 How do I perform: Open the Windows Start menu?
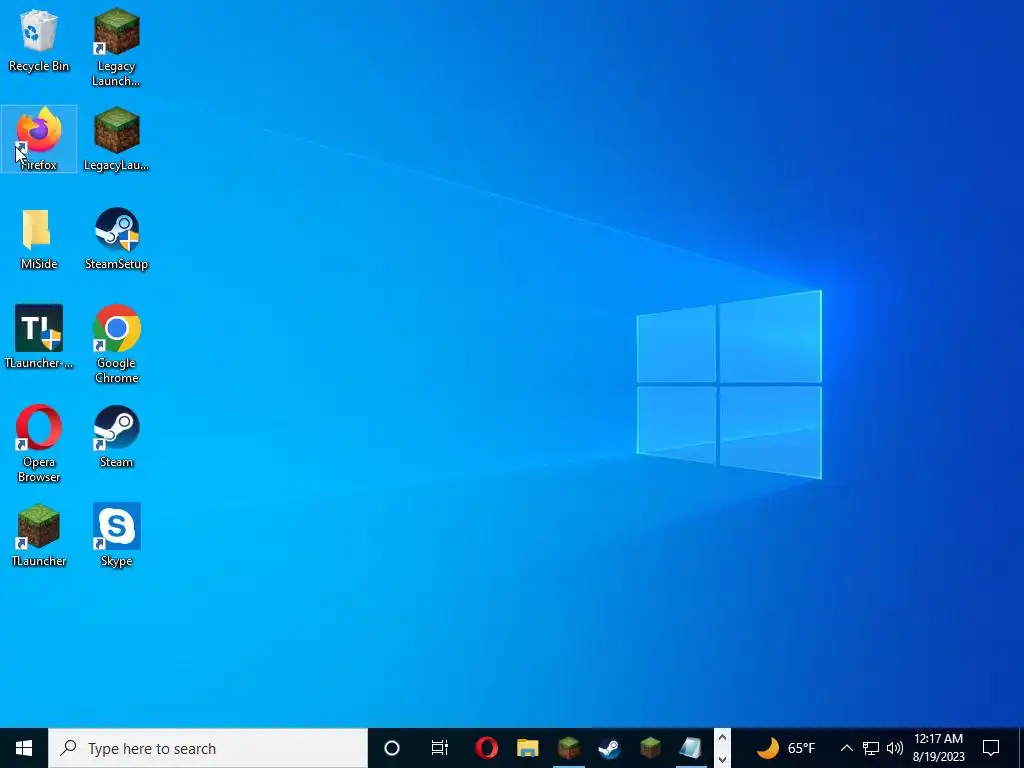tap(24, 748)
